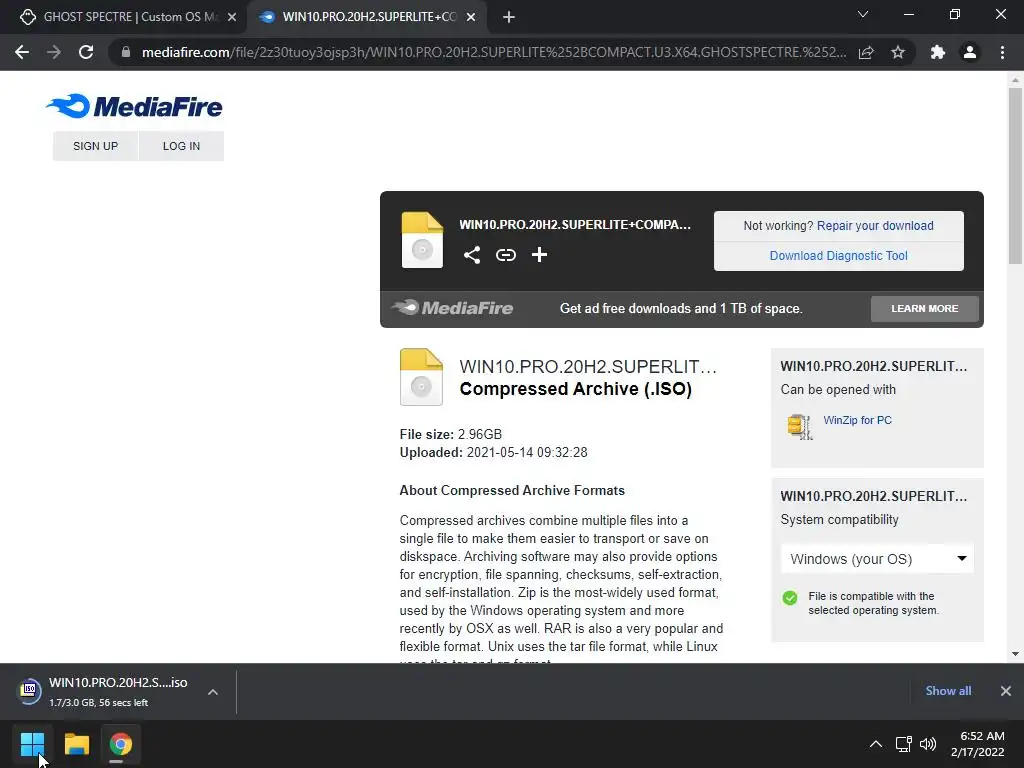The image size is (1024, 768).
Task: Click the scrollbar down arrow
Action: (x=1015, y=654)
